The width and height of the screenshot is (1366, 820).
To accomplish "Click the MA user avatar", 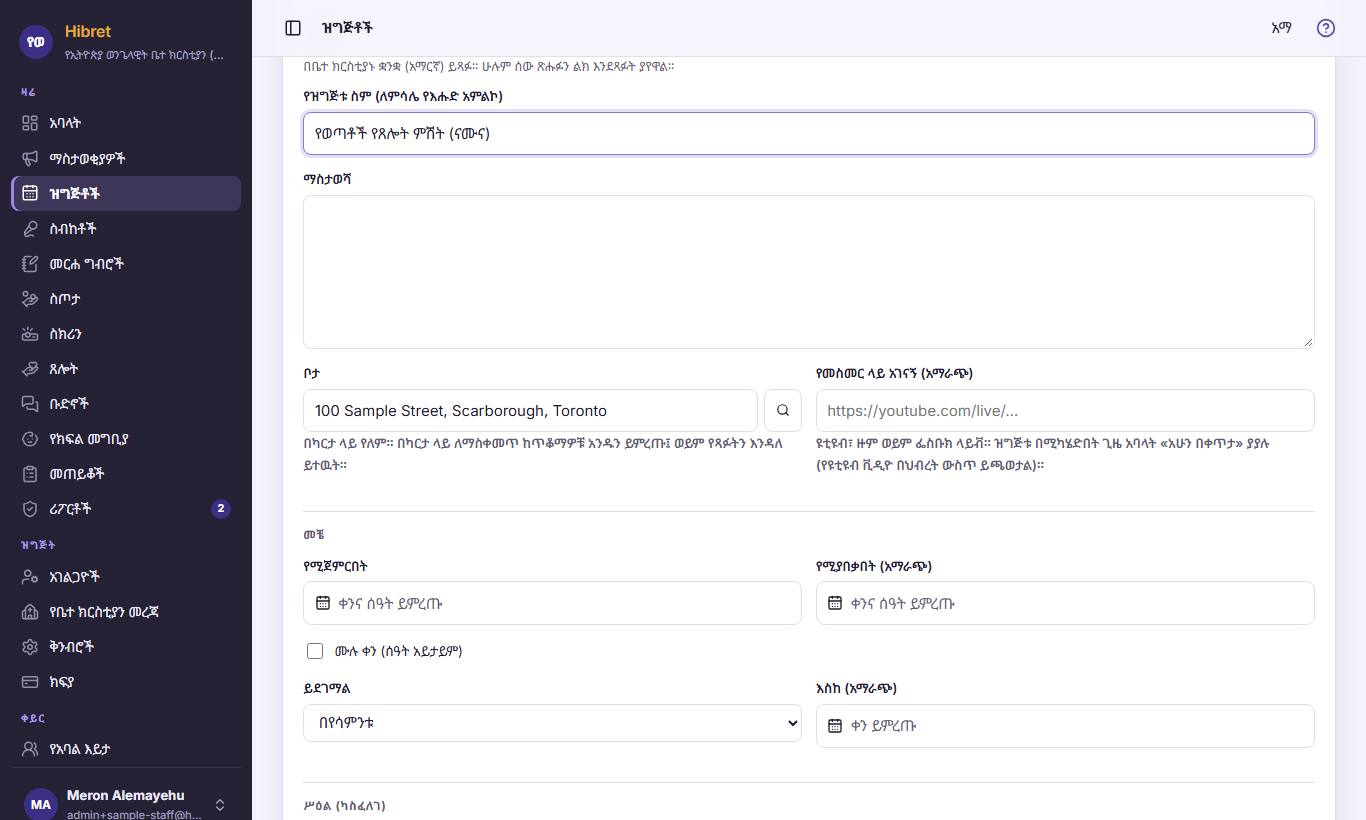I will click(x=40, y=804).
